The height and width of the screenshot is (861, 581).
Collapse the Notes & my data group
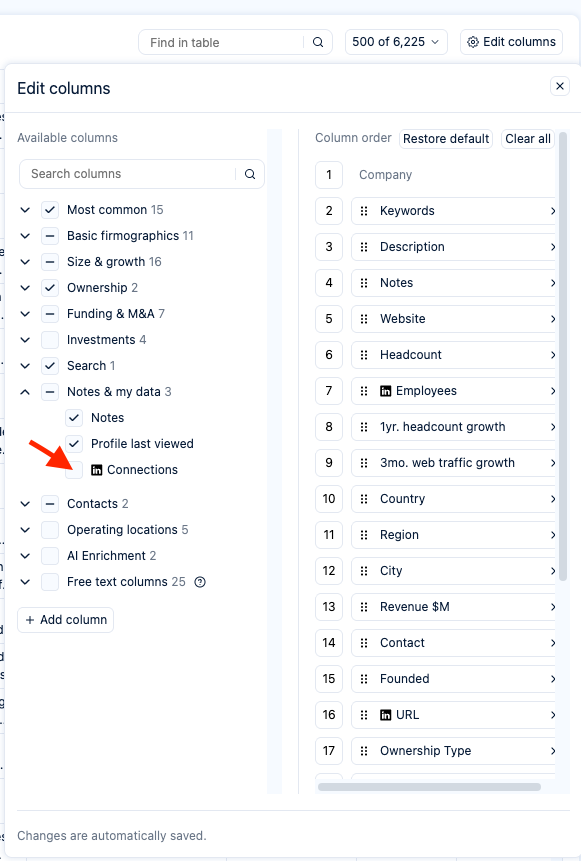click(x=25, y=392)
